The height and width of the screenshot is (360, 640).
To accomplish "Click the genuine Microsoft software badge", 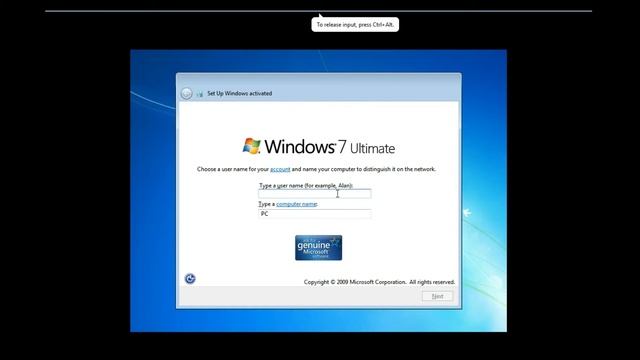I will (318, 247).
